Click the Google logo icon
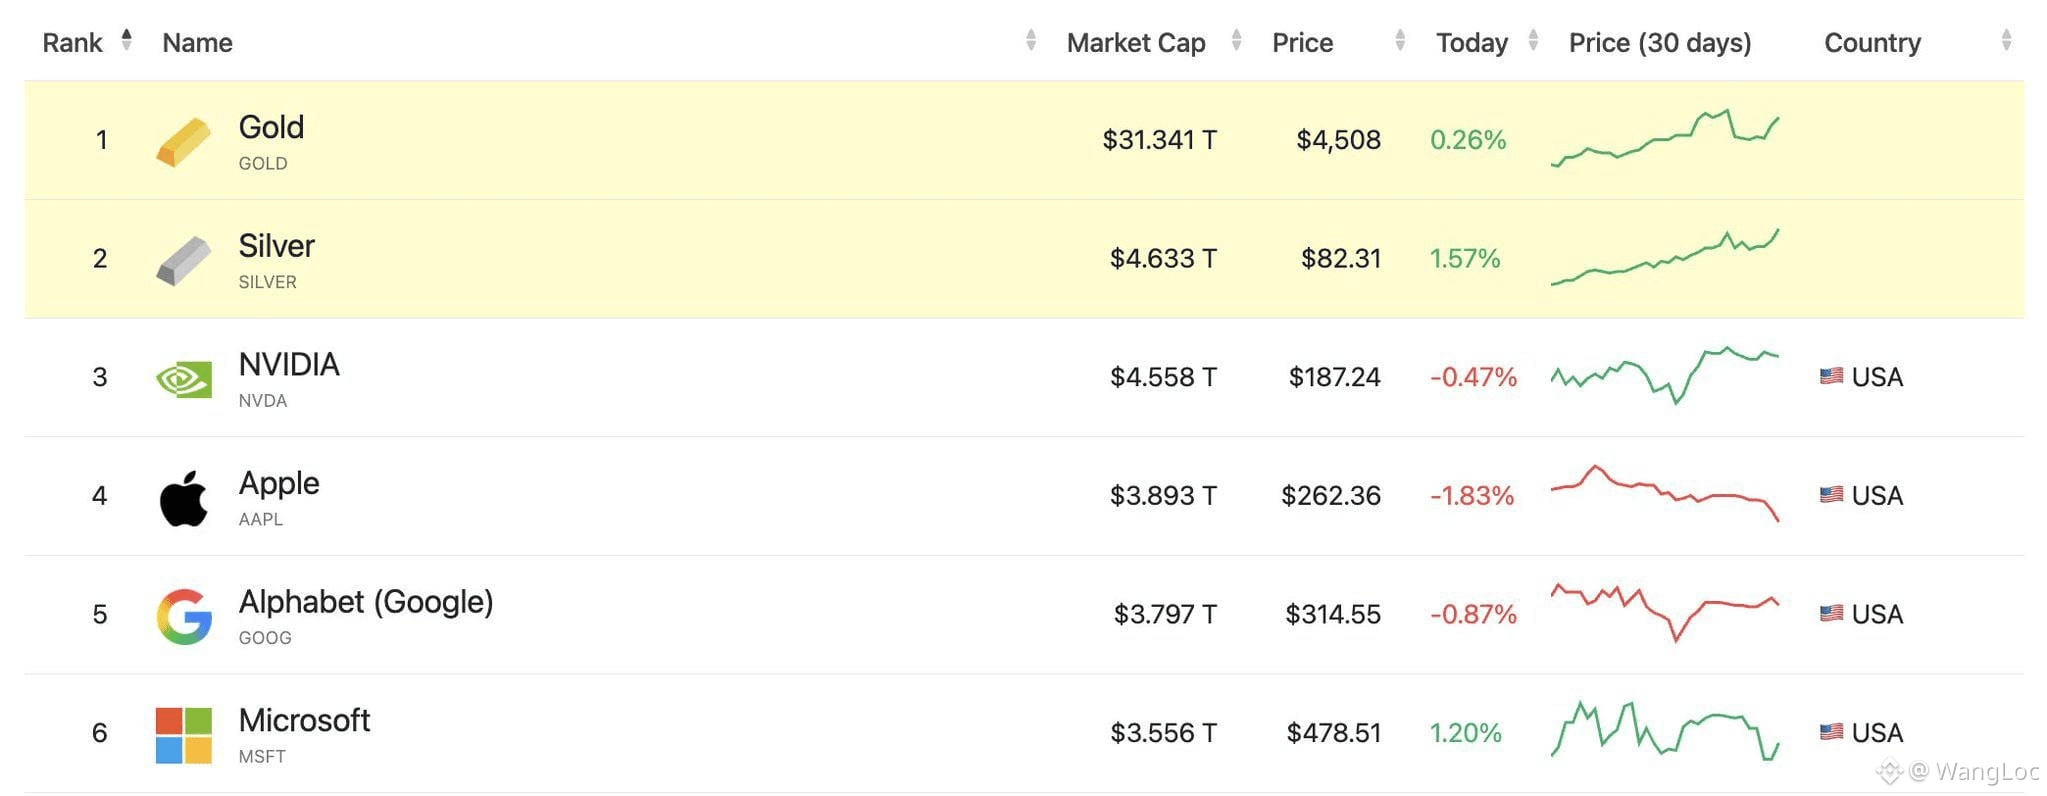Viewport: 2047px width, 796px height. pyautogui.click(x=184, y=616)
